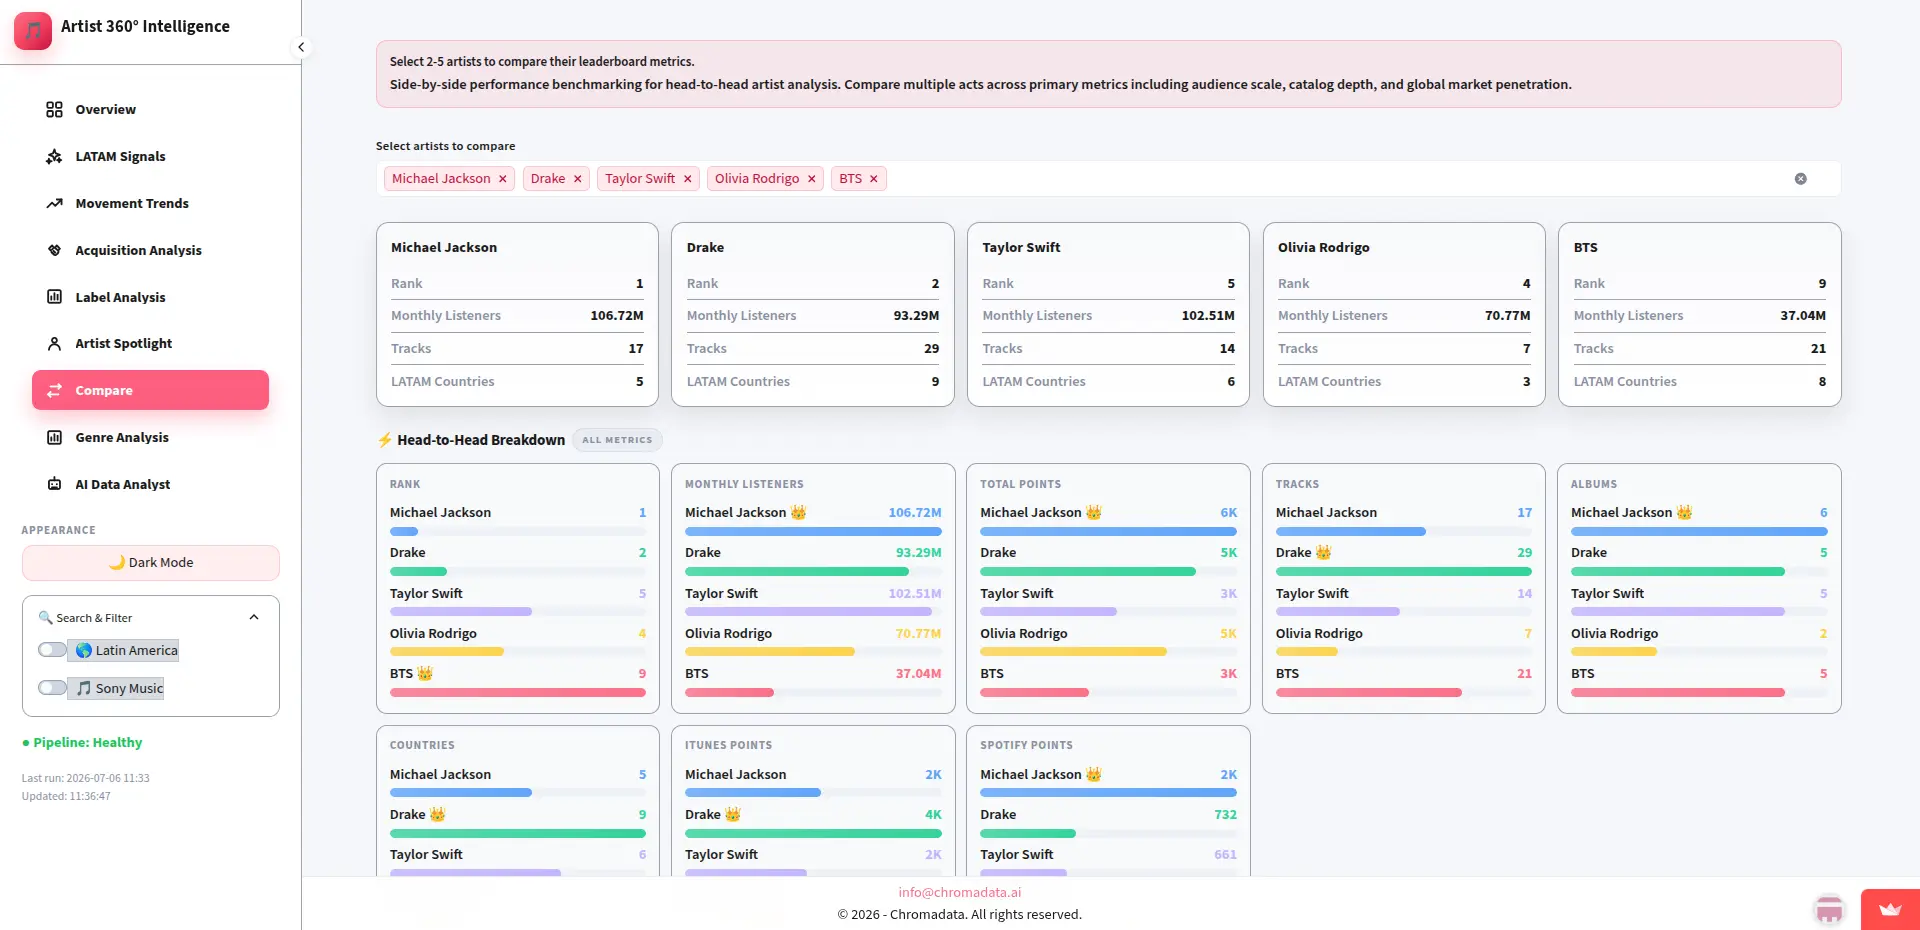Toggle the Sony Music filter switch

52,688
